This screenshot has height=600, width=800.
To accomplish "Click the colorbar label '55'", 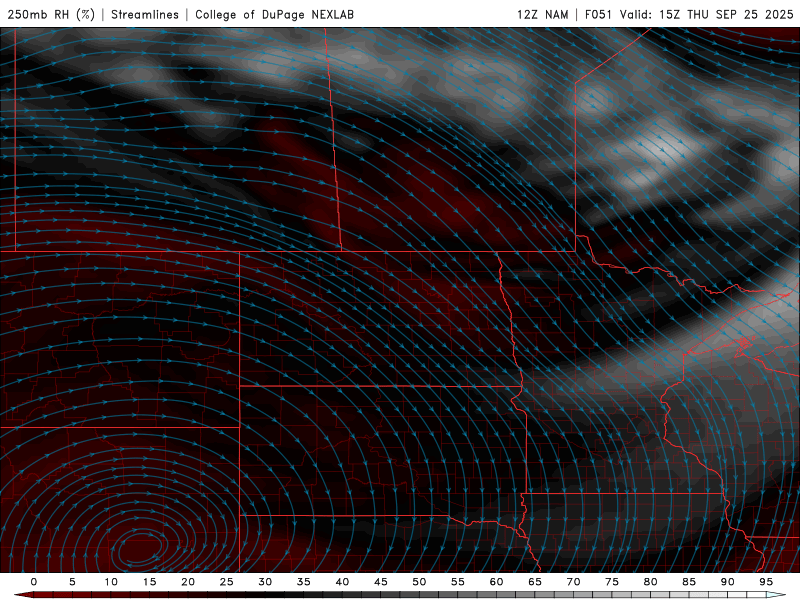I will (x=458, y=582).
